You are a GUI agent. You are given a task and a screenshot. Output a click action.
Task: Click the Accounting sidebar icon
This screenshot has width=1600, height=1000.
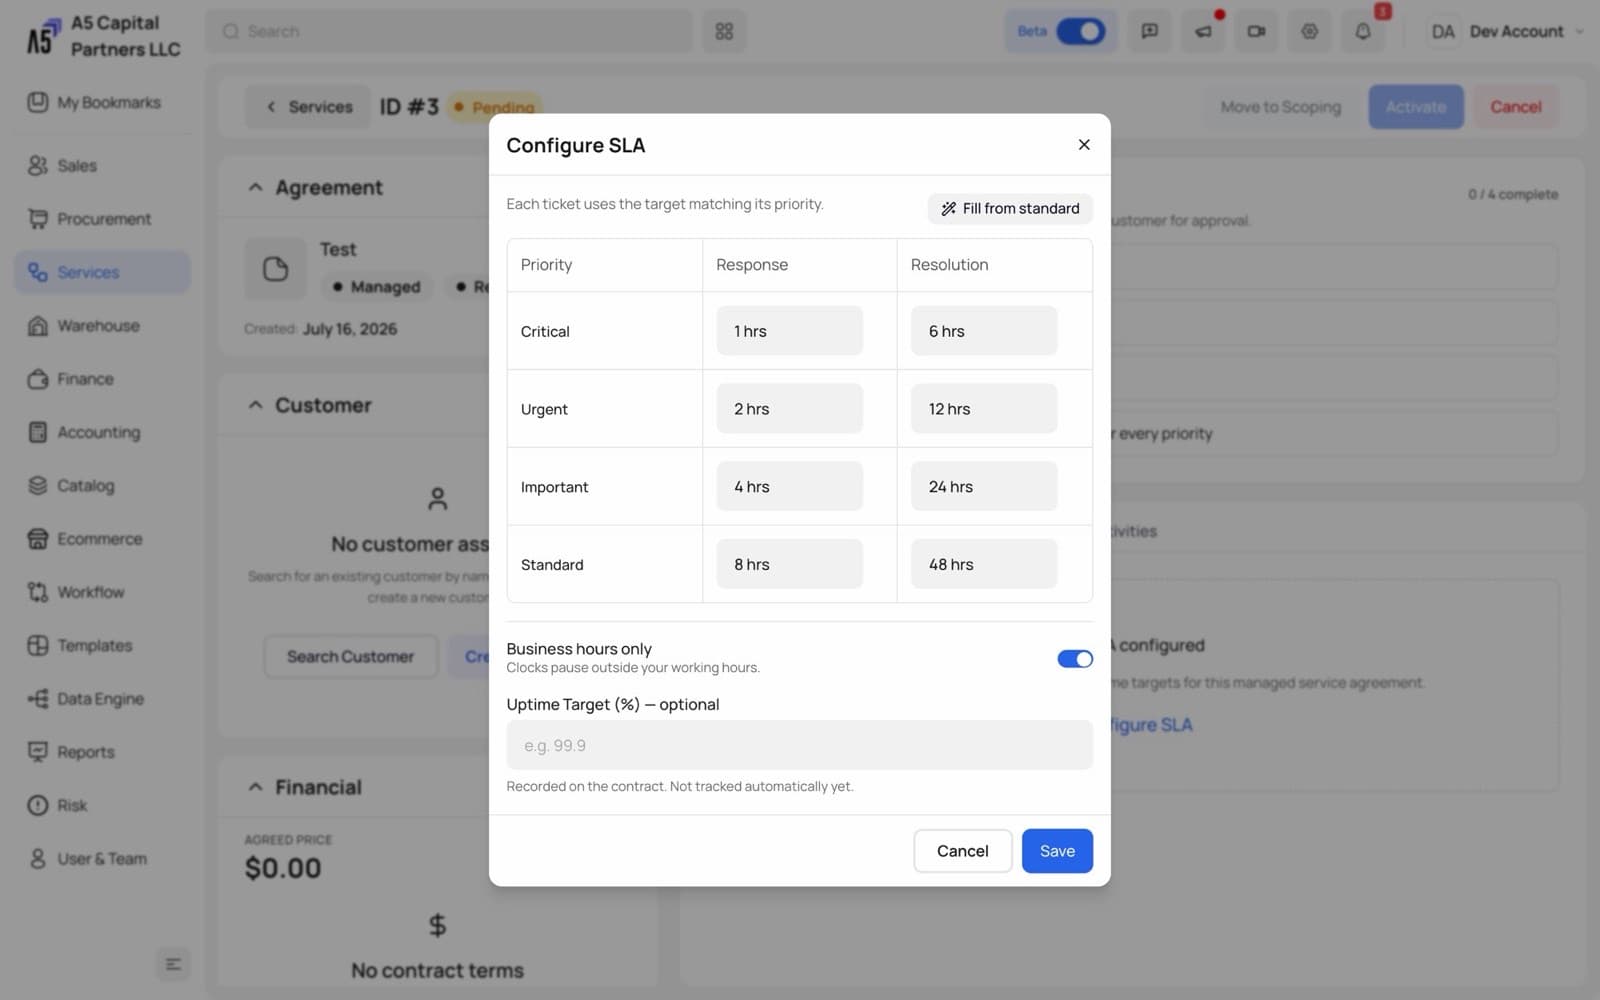click(38, 432)
